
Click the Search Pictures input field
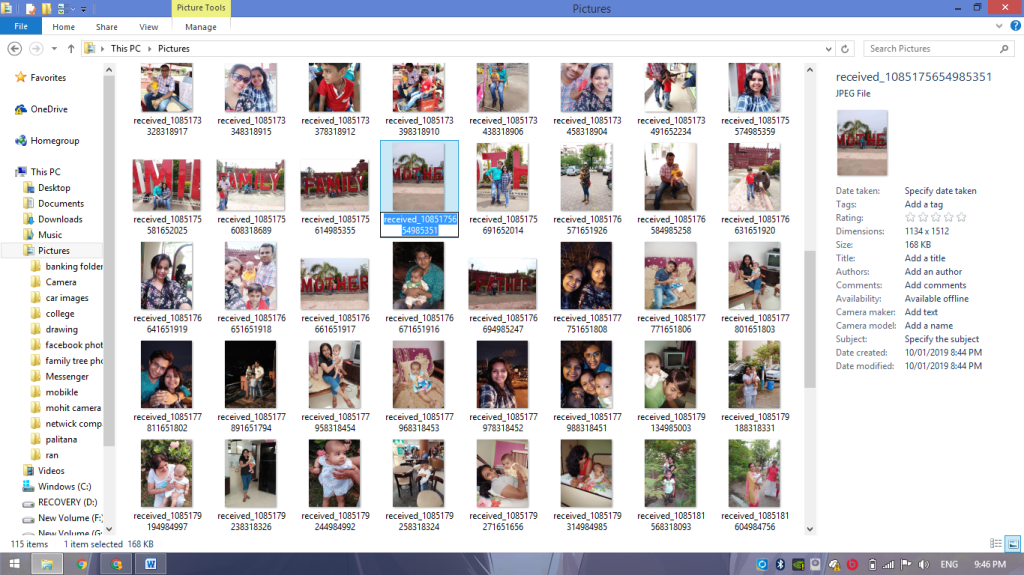coord(930,48)
